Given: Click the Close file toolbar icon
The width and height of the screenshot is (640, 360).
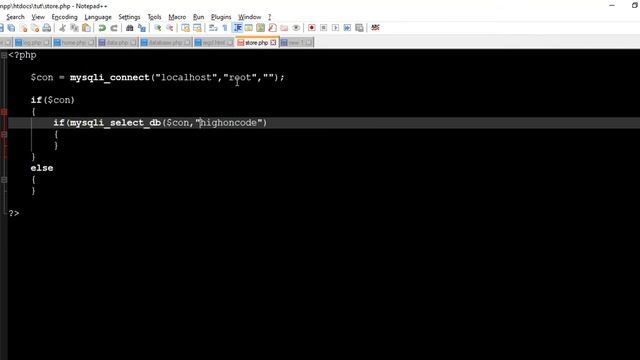Looking at the screenshot, I should pyautogui.click(x=23, y=28).
